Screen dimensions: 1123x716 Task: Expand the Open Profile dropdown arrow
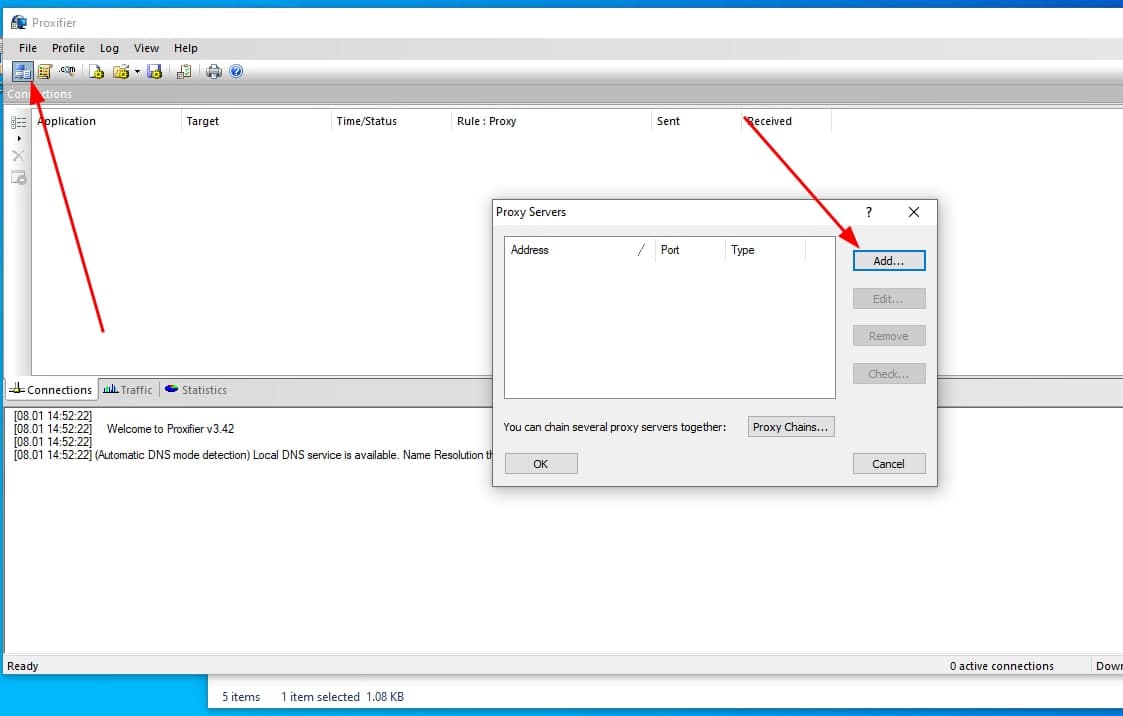[136, 71]
